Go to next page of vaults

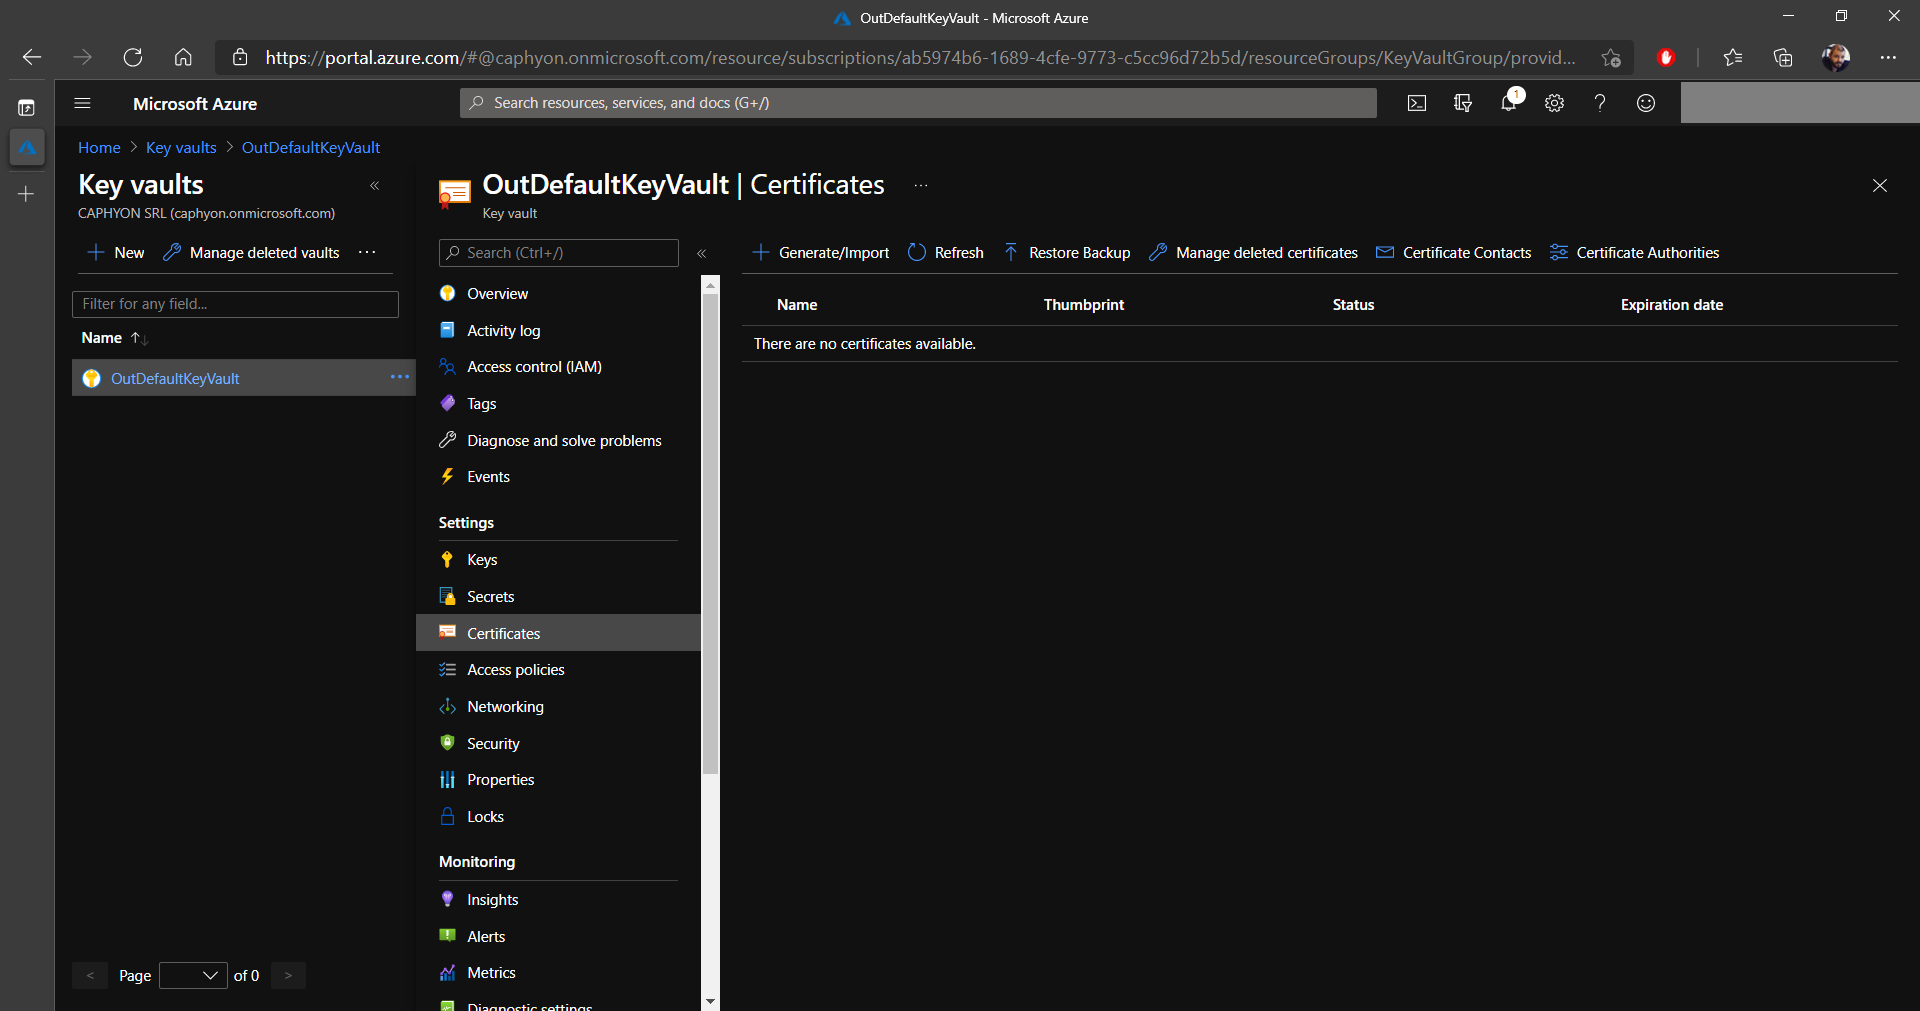click(288, 975)
